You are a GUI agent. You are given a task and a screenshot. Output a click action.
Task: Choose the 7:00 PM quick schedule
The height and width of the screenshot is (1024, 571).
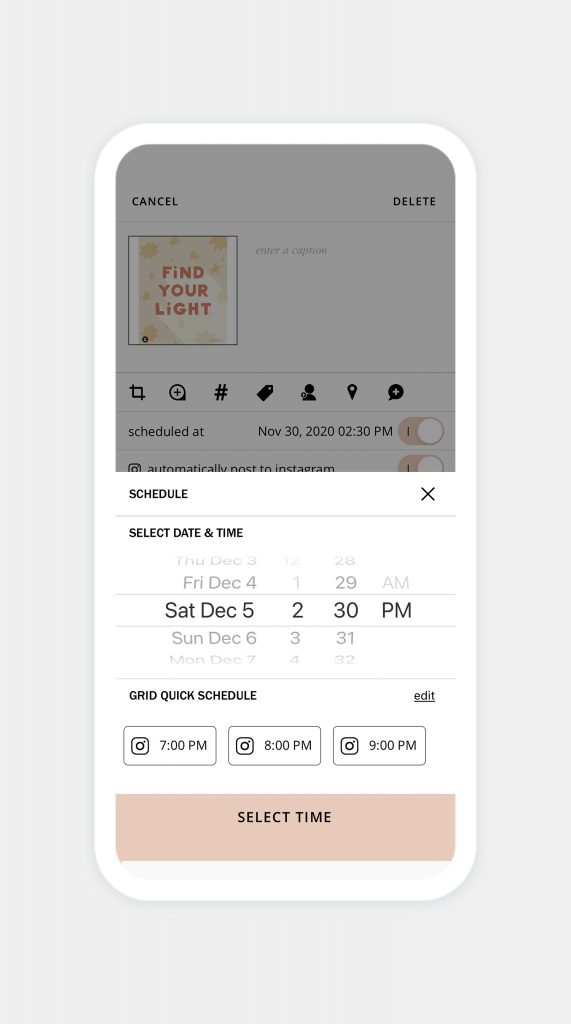click(x=170, y=746)
